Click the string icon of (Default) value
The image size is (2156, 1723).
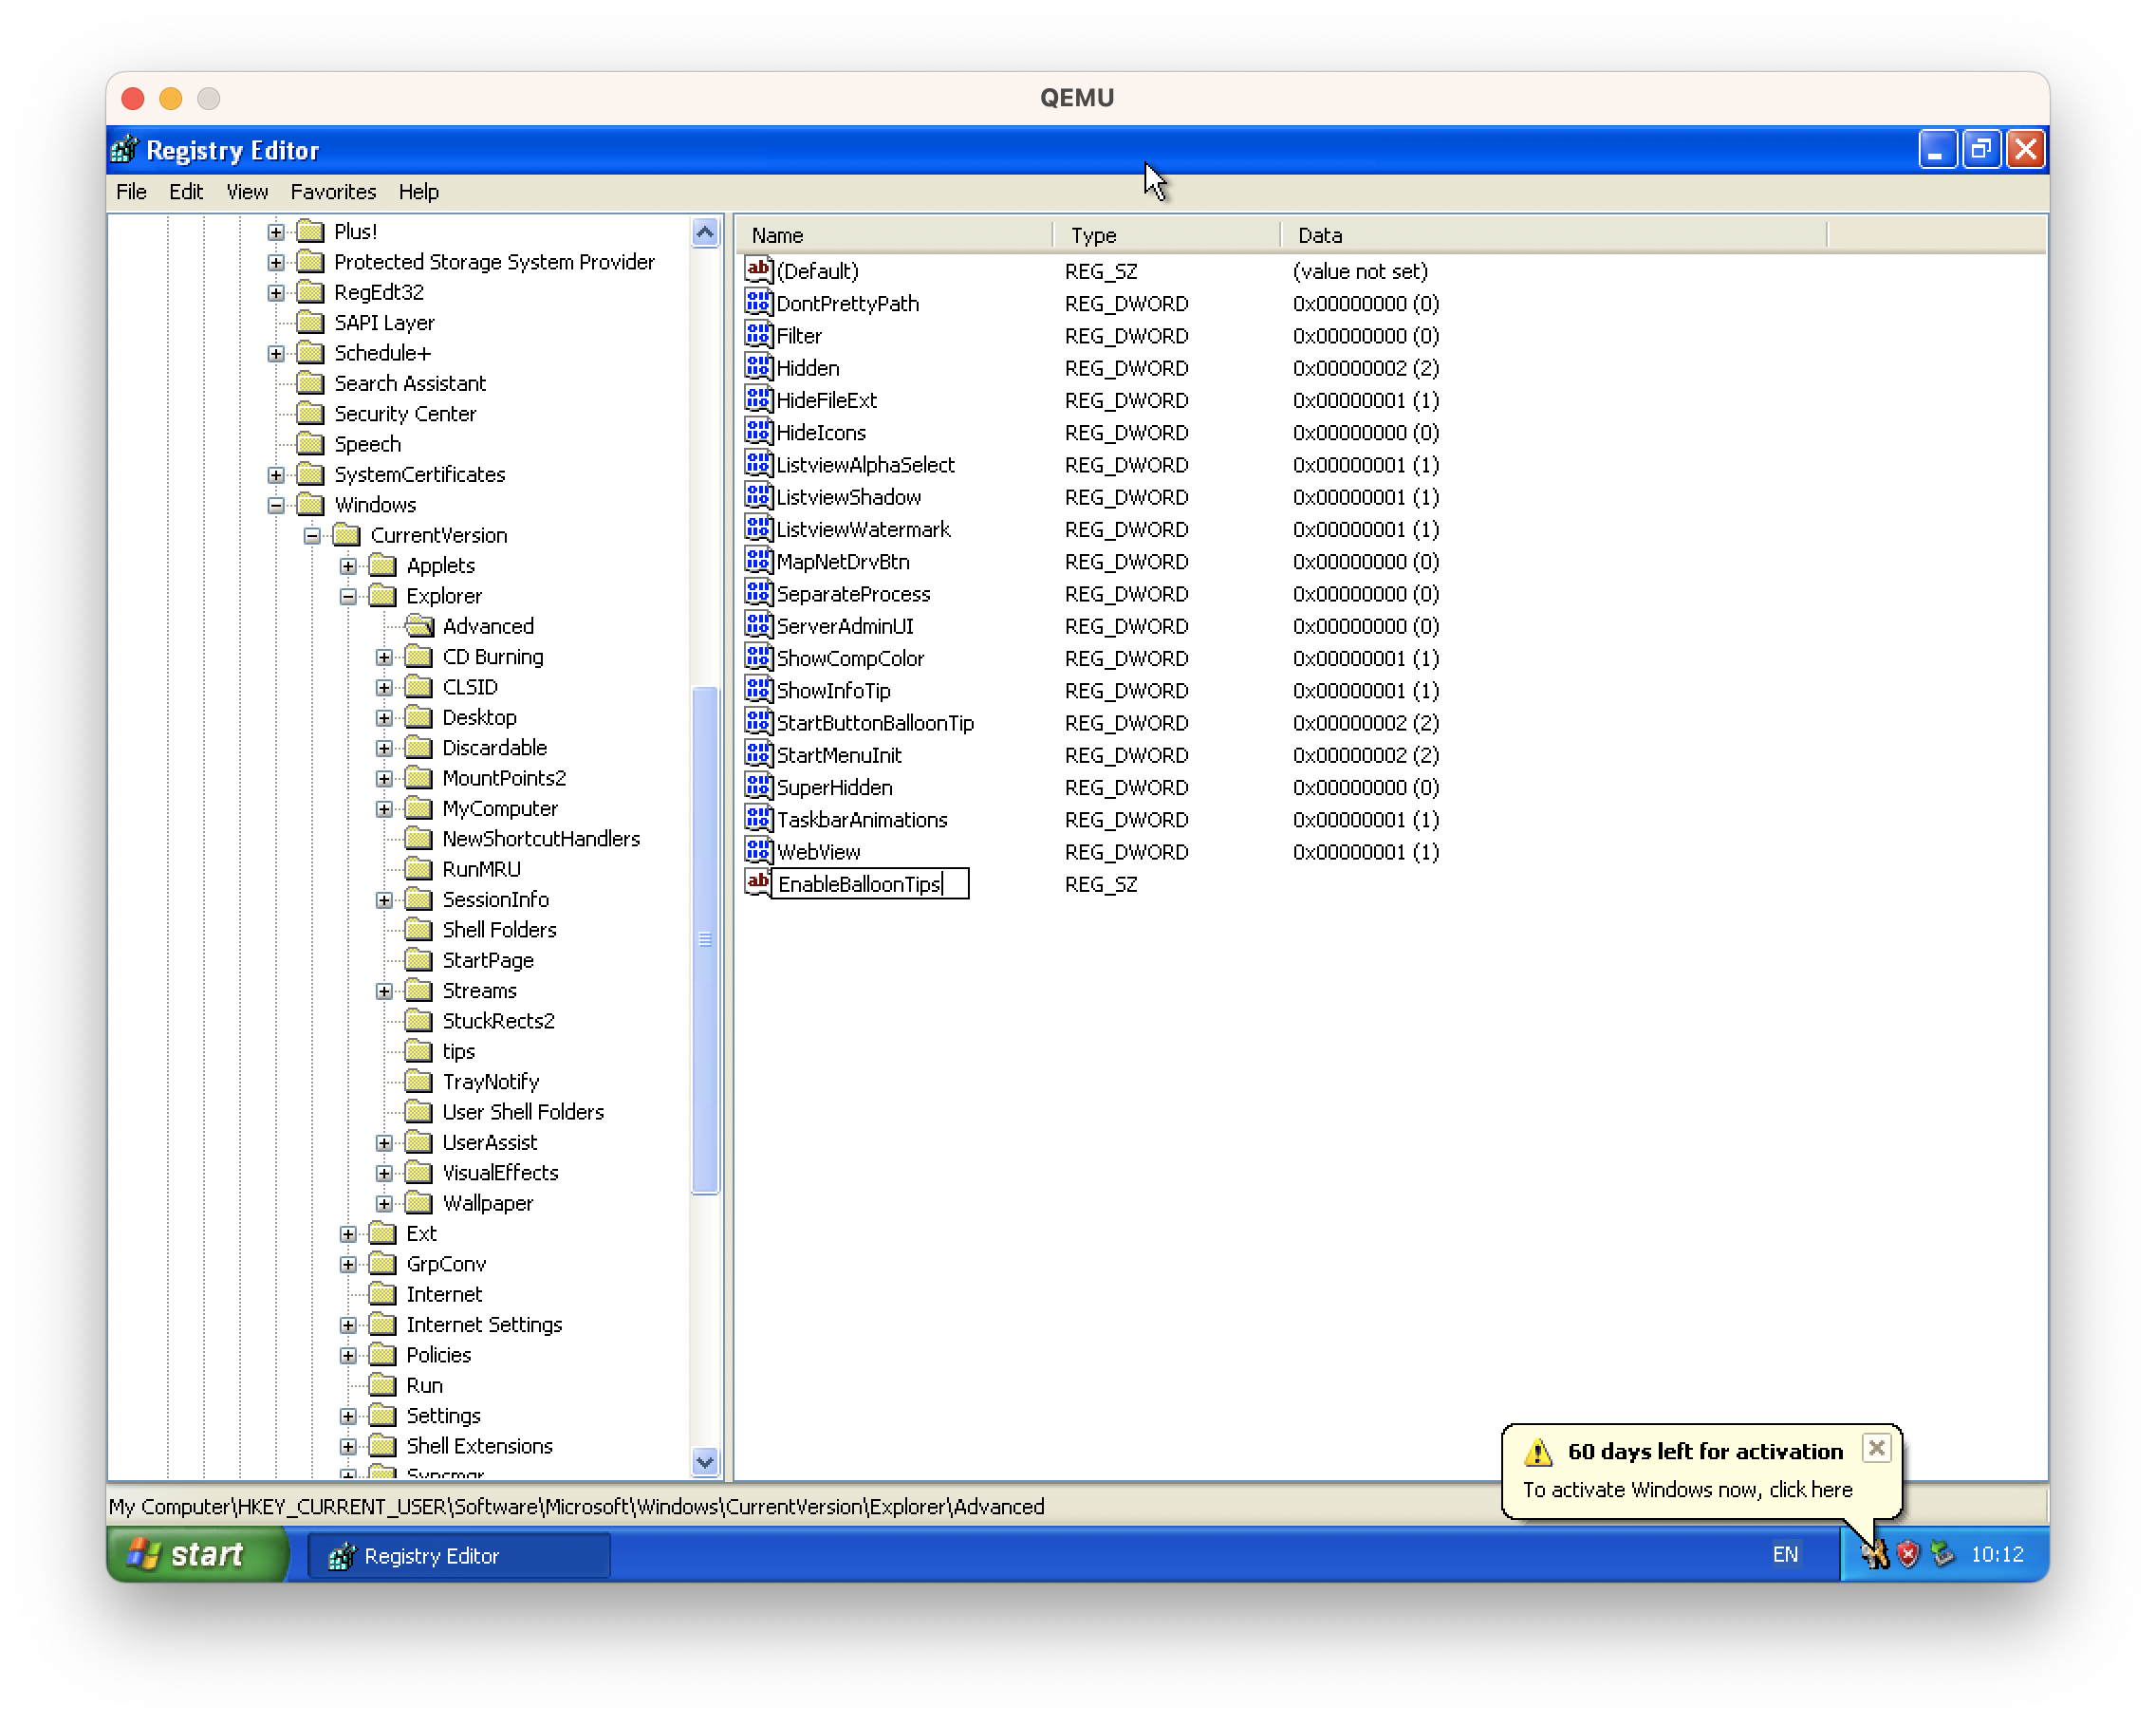(x=759, y=269)
